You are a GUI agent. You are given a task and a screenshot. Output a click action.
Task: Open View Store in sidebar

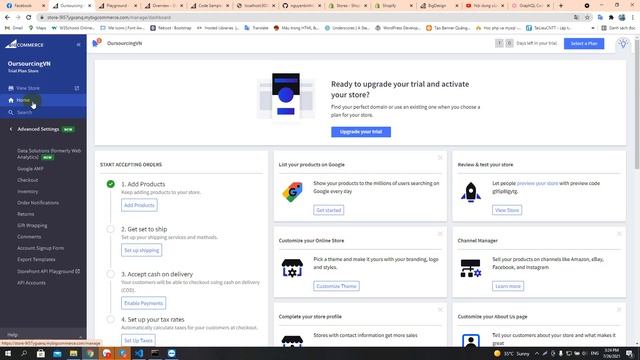tap(28, 88)
